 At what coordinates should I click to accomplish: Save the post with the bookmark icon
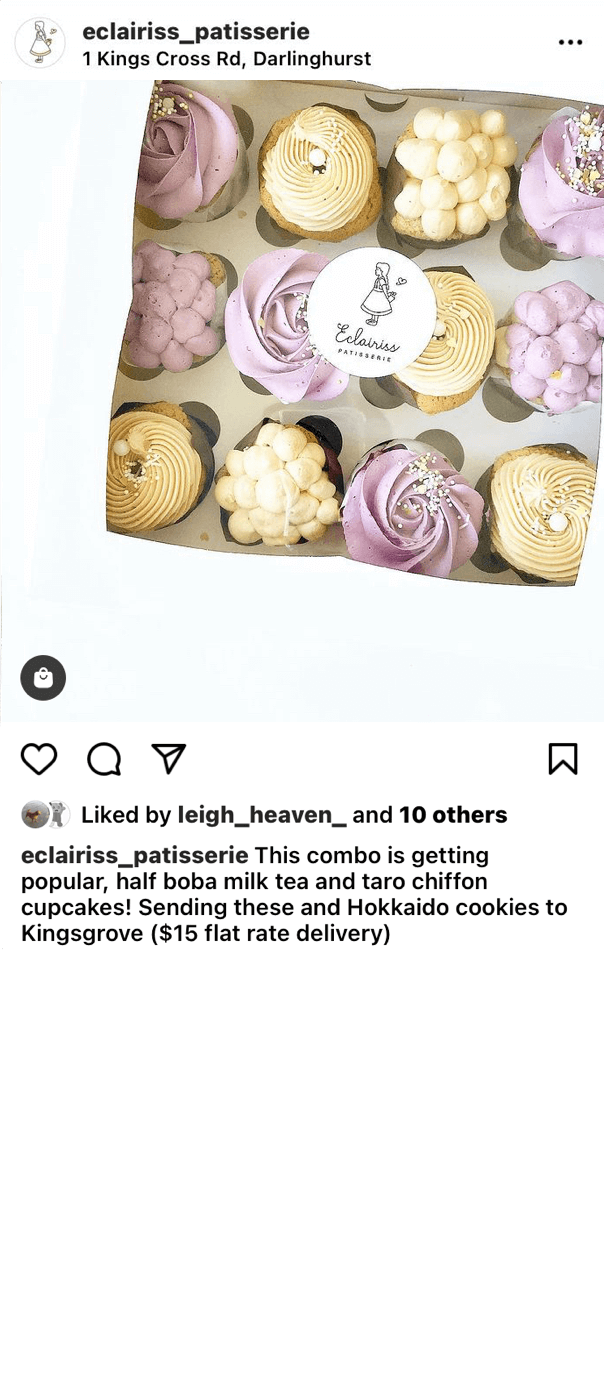tap(563, 759)
